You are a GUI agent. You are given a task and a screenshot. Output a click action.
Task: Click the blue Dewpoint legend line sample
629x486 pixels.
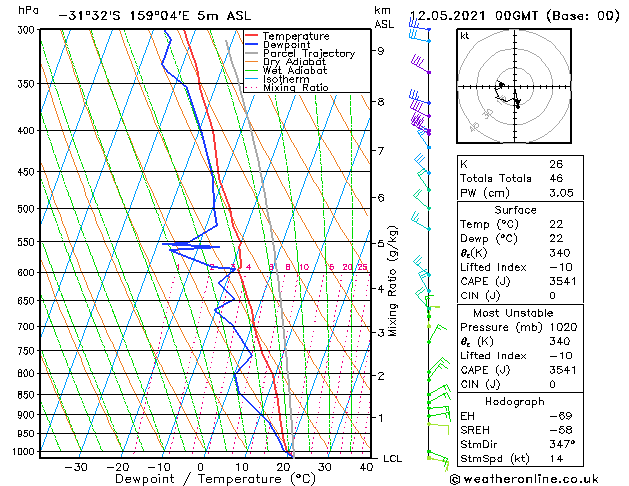252,44
